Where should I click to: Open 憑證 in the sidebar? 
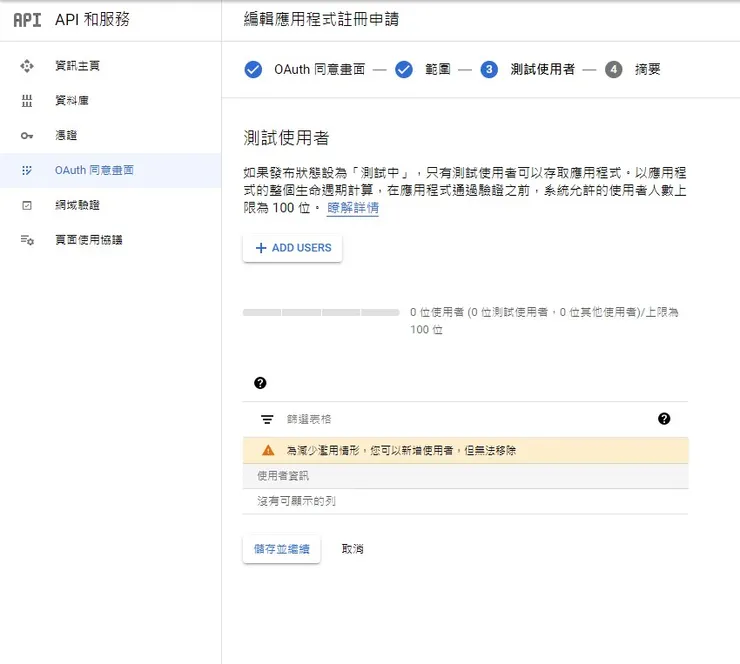[66, 135]
